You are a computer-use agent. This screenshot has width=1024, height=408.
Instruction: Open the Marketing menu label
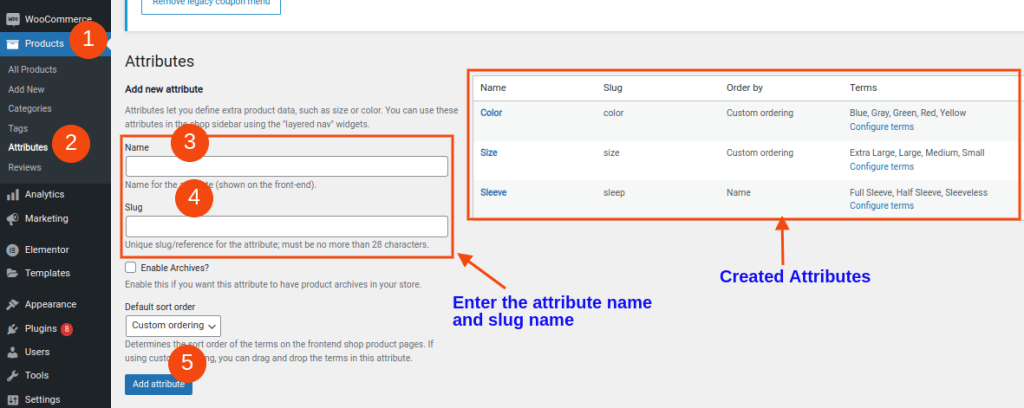click(46, 219)
